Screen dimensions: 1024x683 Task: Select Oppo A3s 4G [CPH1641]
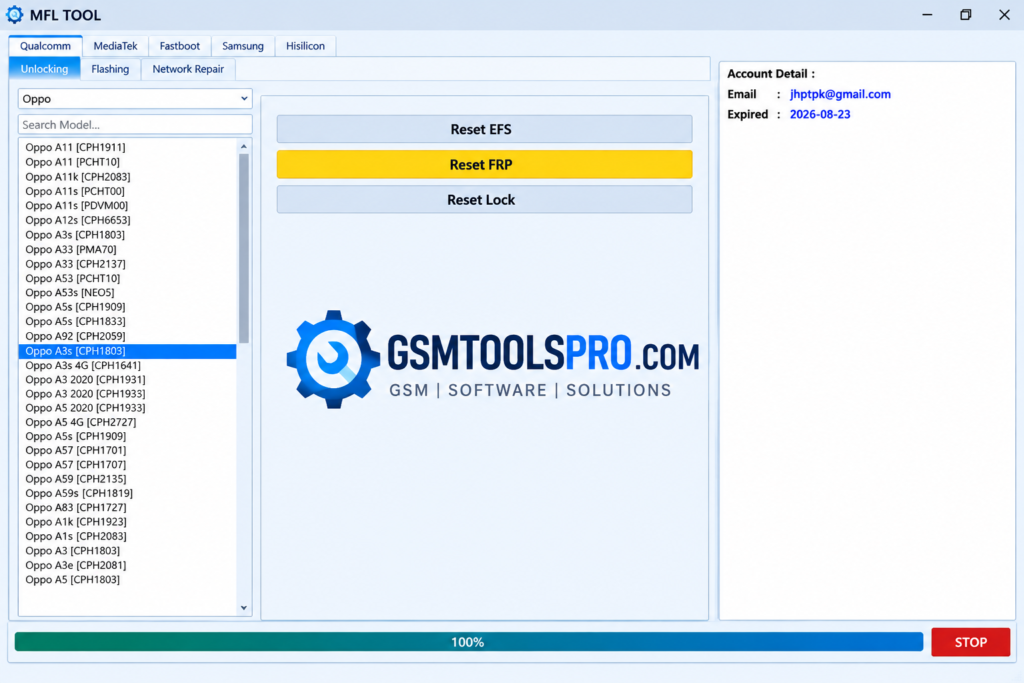pyautogui.click(x=127, y=365)
